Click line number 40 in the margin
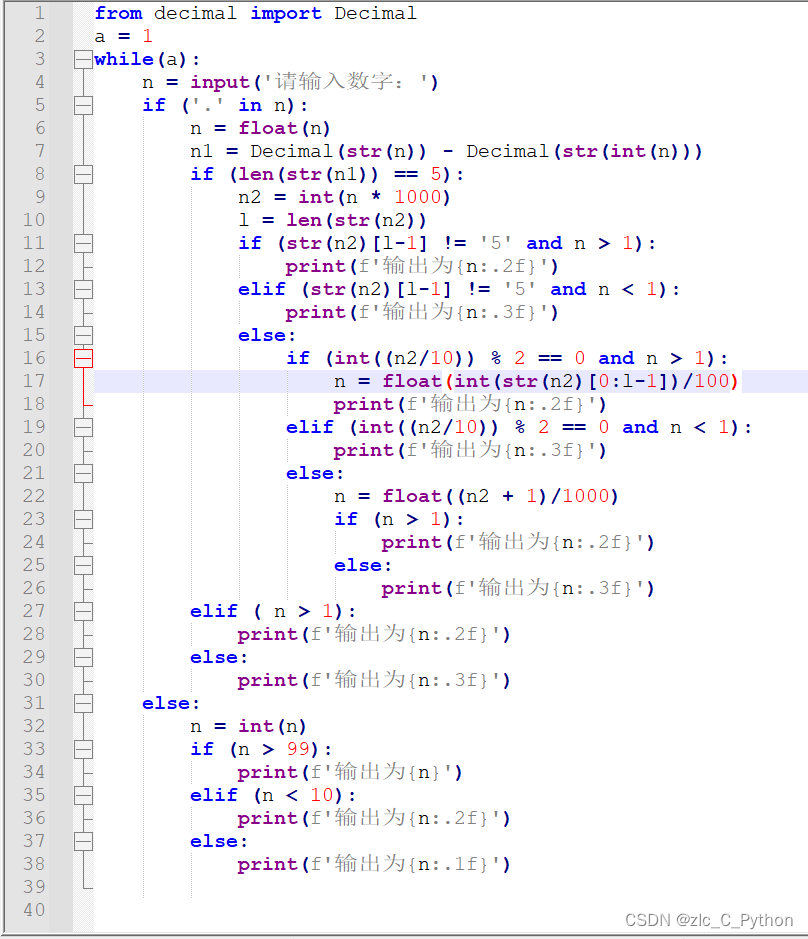This screenshot has height=939, width=808. 34,910
